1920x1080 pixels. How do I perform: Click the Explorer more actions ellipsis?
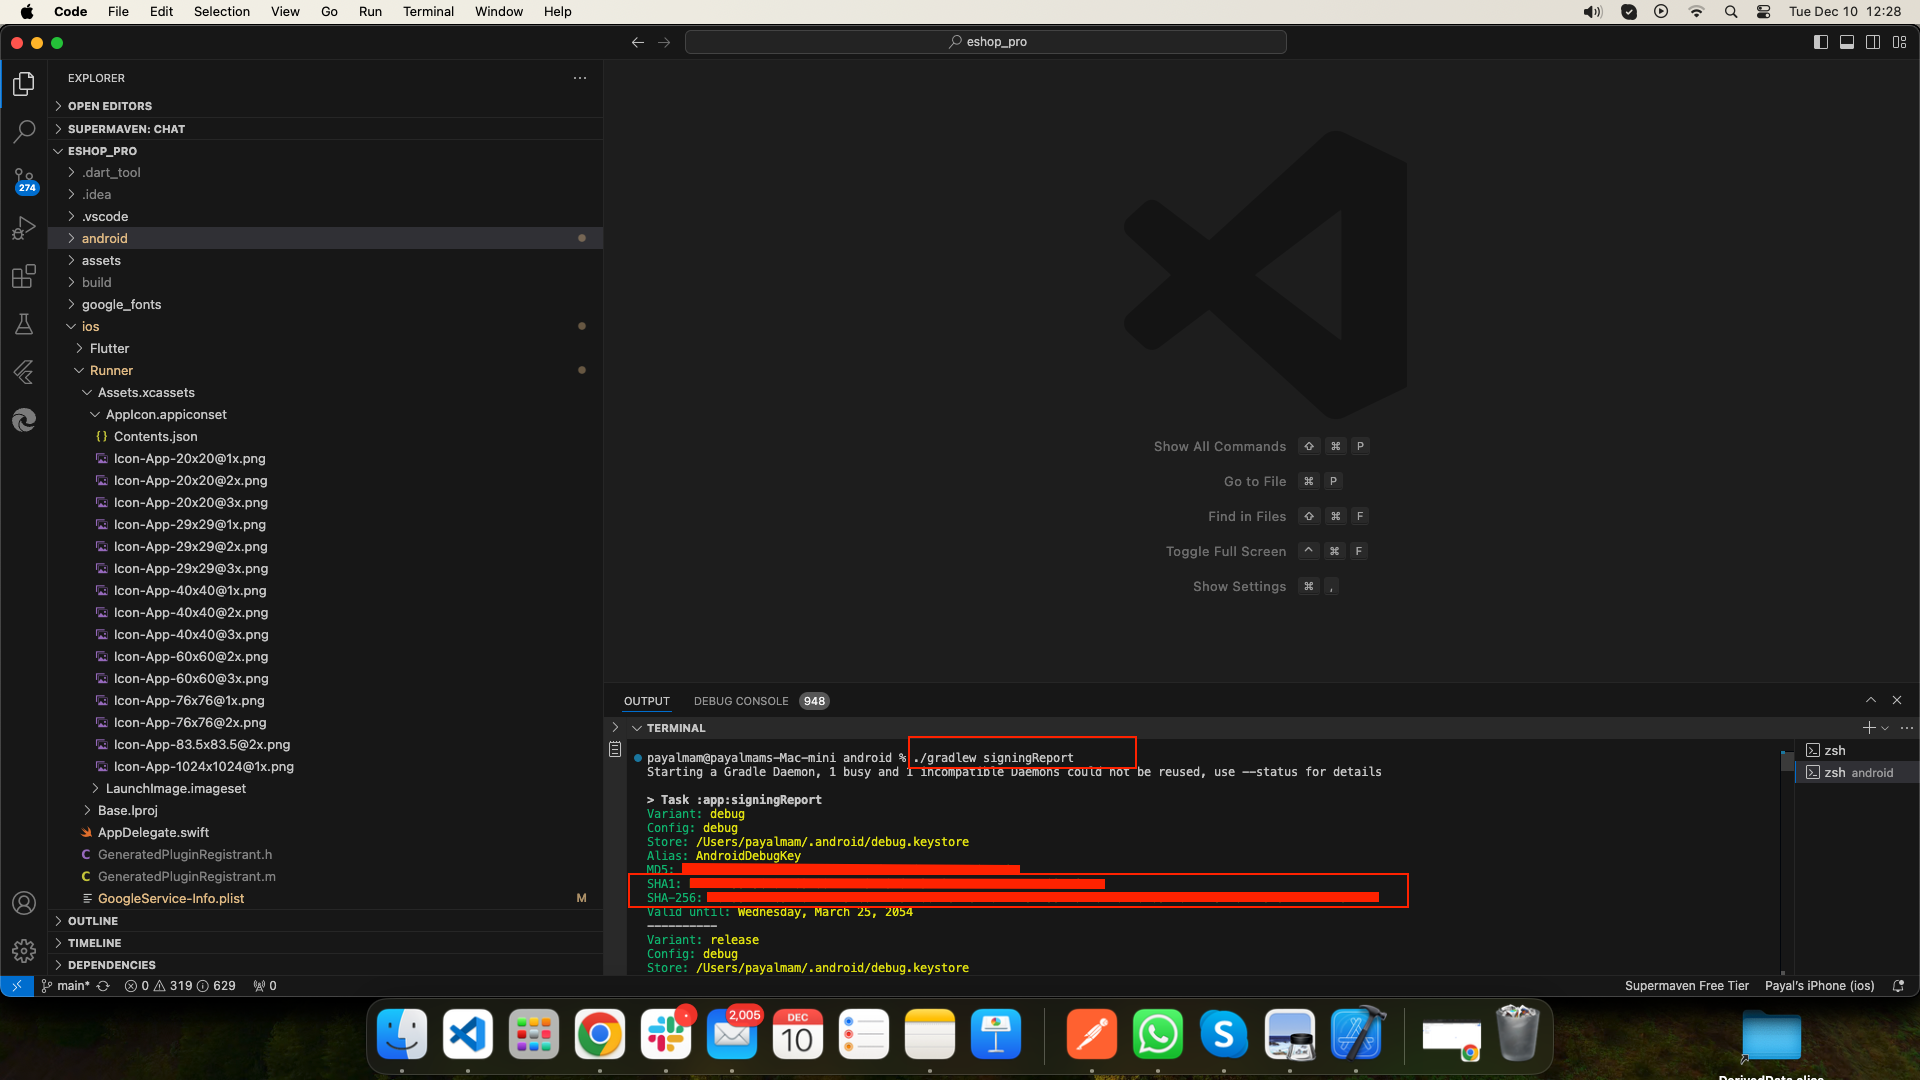click(x=580, y=78)
